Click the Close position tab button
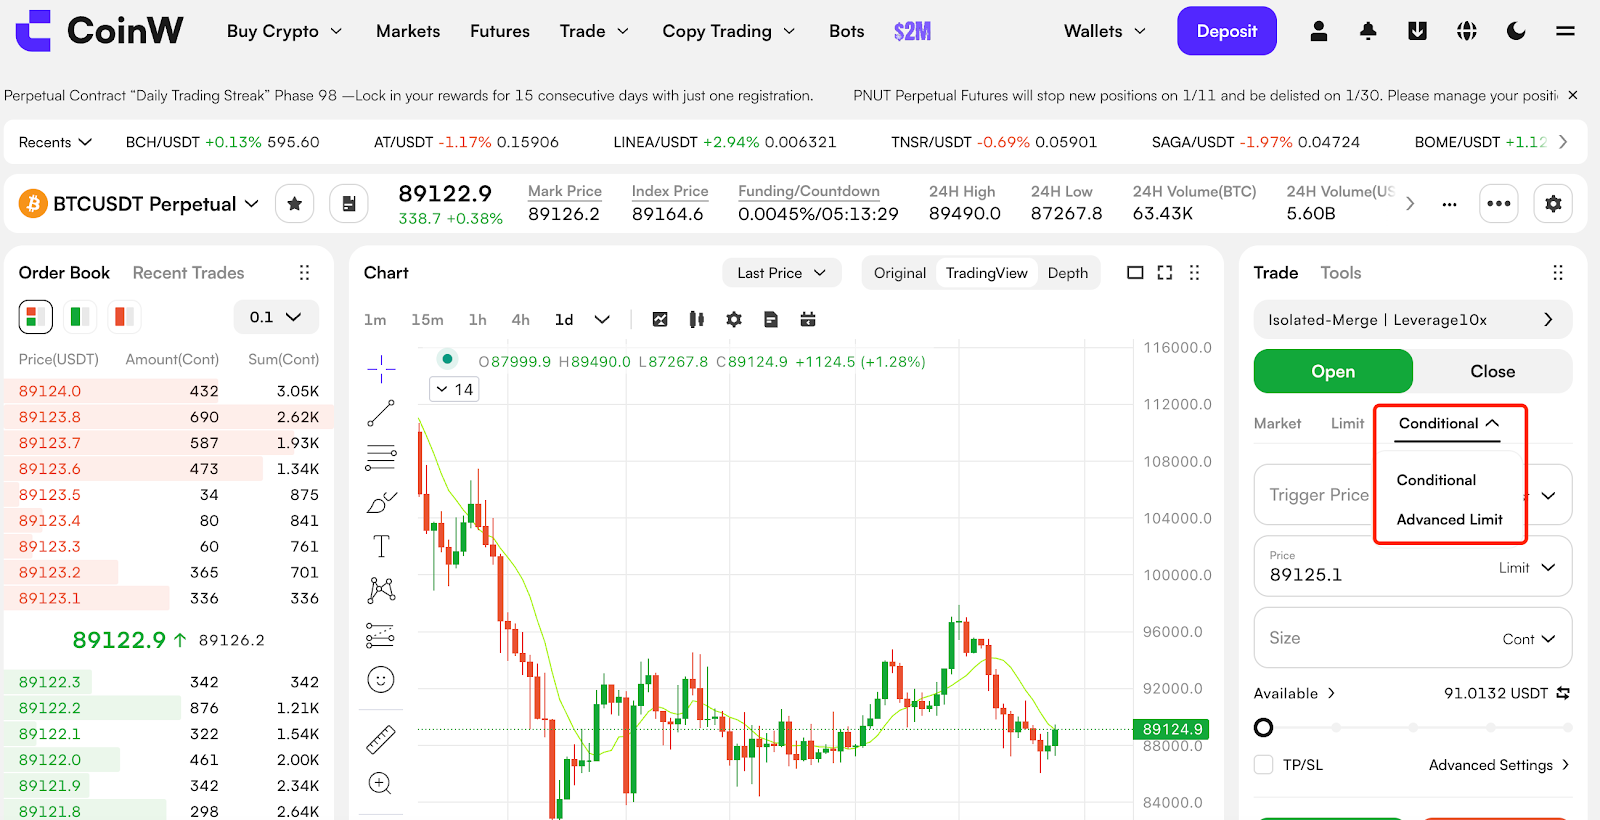Image resolution: width=1600 pixels, height=820 pixels. (x=1492, y=371)
